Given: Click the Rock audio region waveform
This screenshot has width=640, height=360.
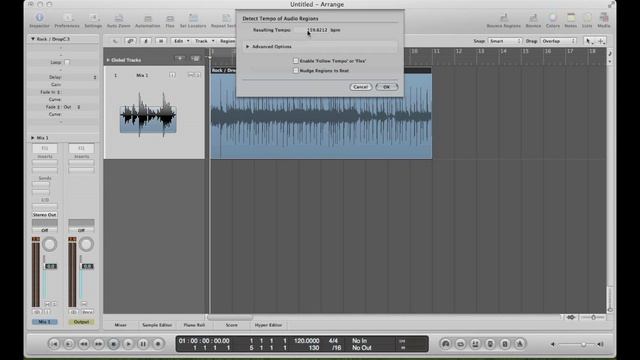Looking at the screenshot, I should [x=321, y=116].
